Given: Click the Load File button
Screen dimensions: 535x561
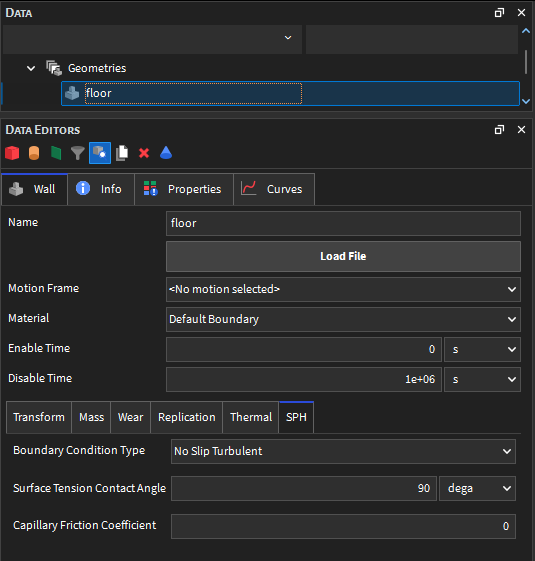Looking at the screenshot, I should 343,256.
